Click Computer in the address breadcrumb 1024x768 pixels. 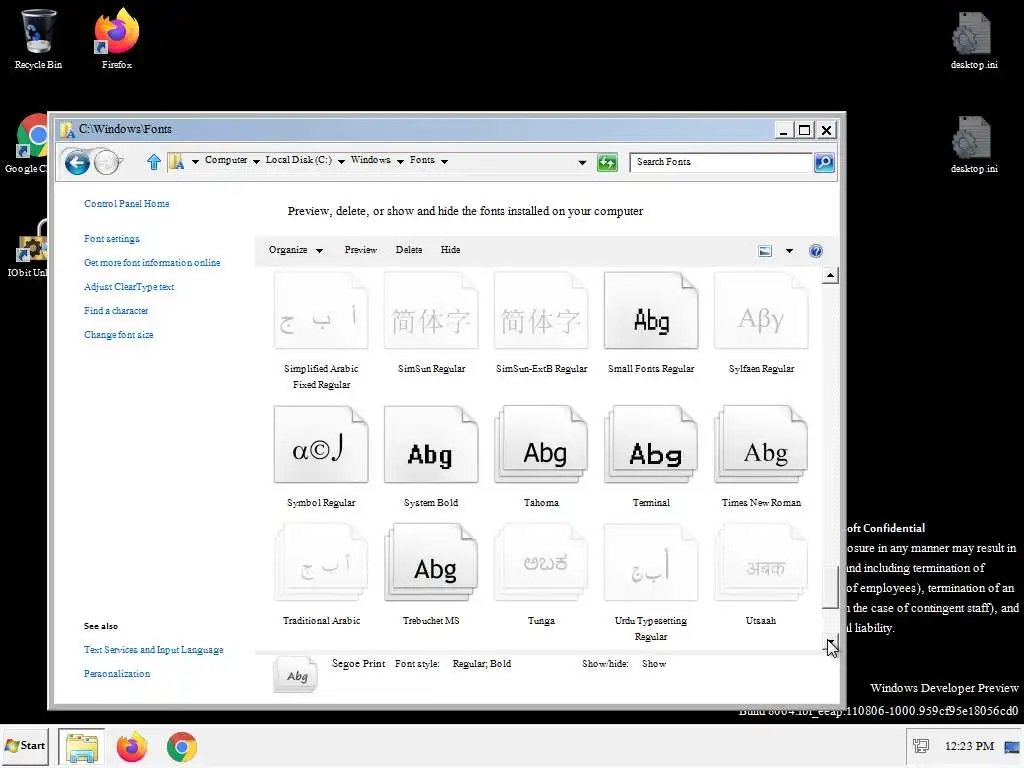pyautogui.click(x=226, y=160)
